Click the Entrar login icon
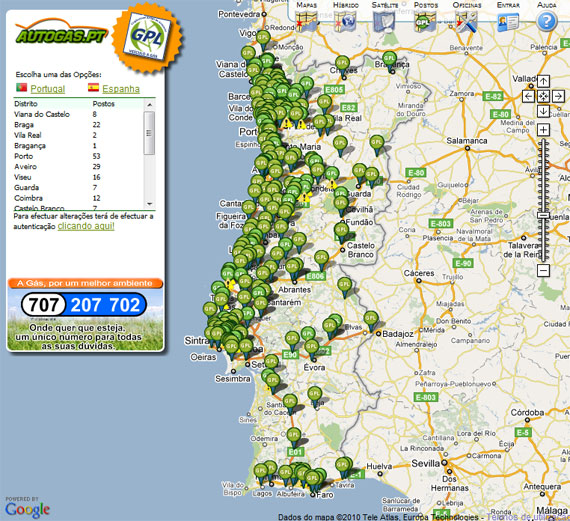570x521 pixels. tap(508, 22)
